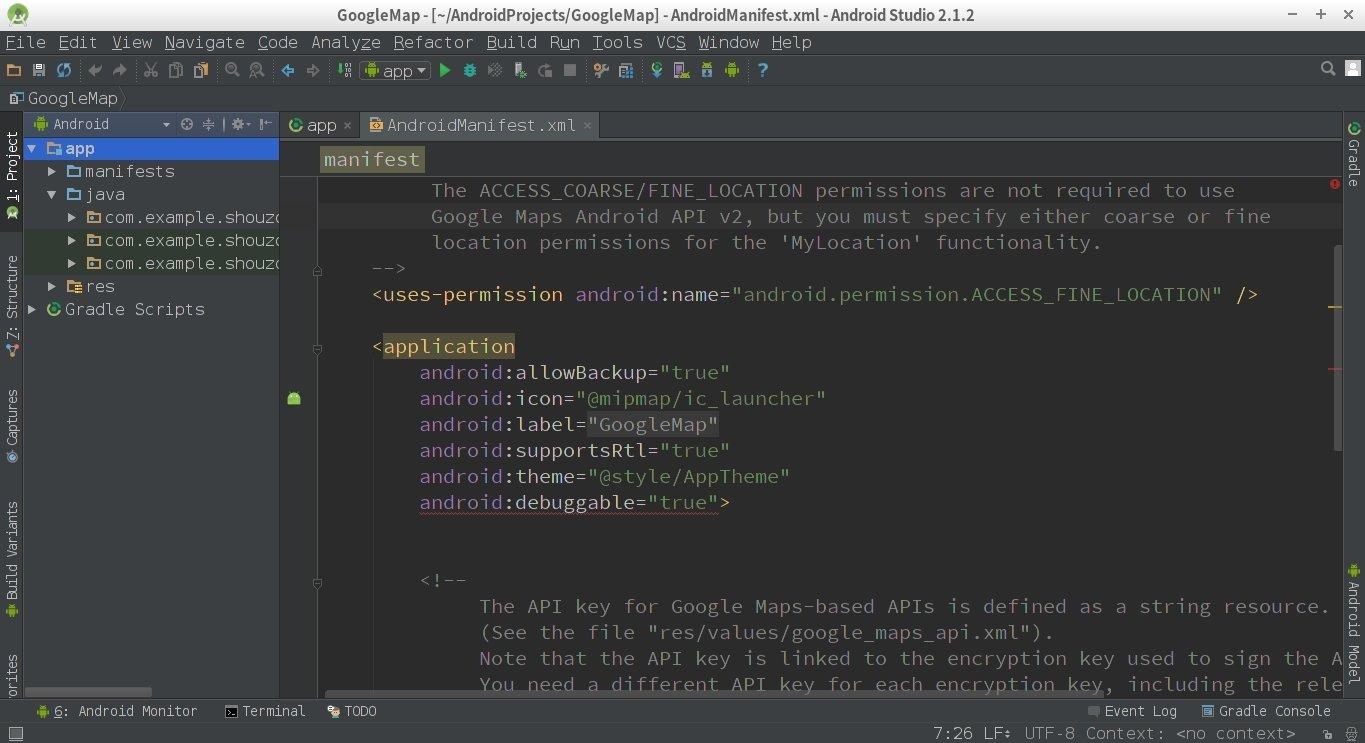
Task: Fold the application tag in gutter
Action: pyautogui.click(x=317, y=349)
